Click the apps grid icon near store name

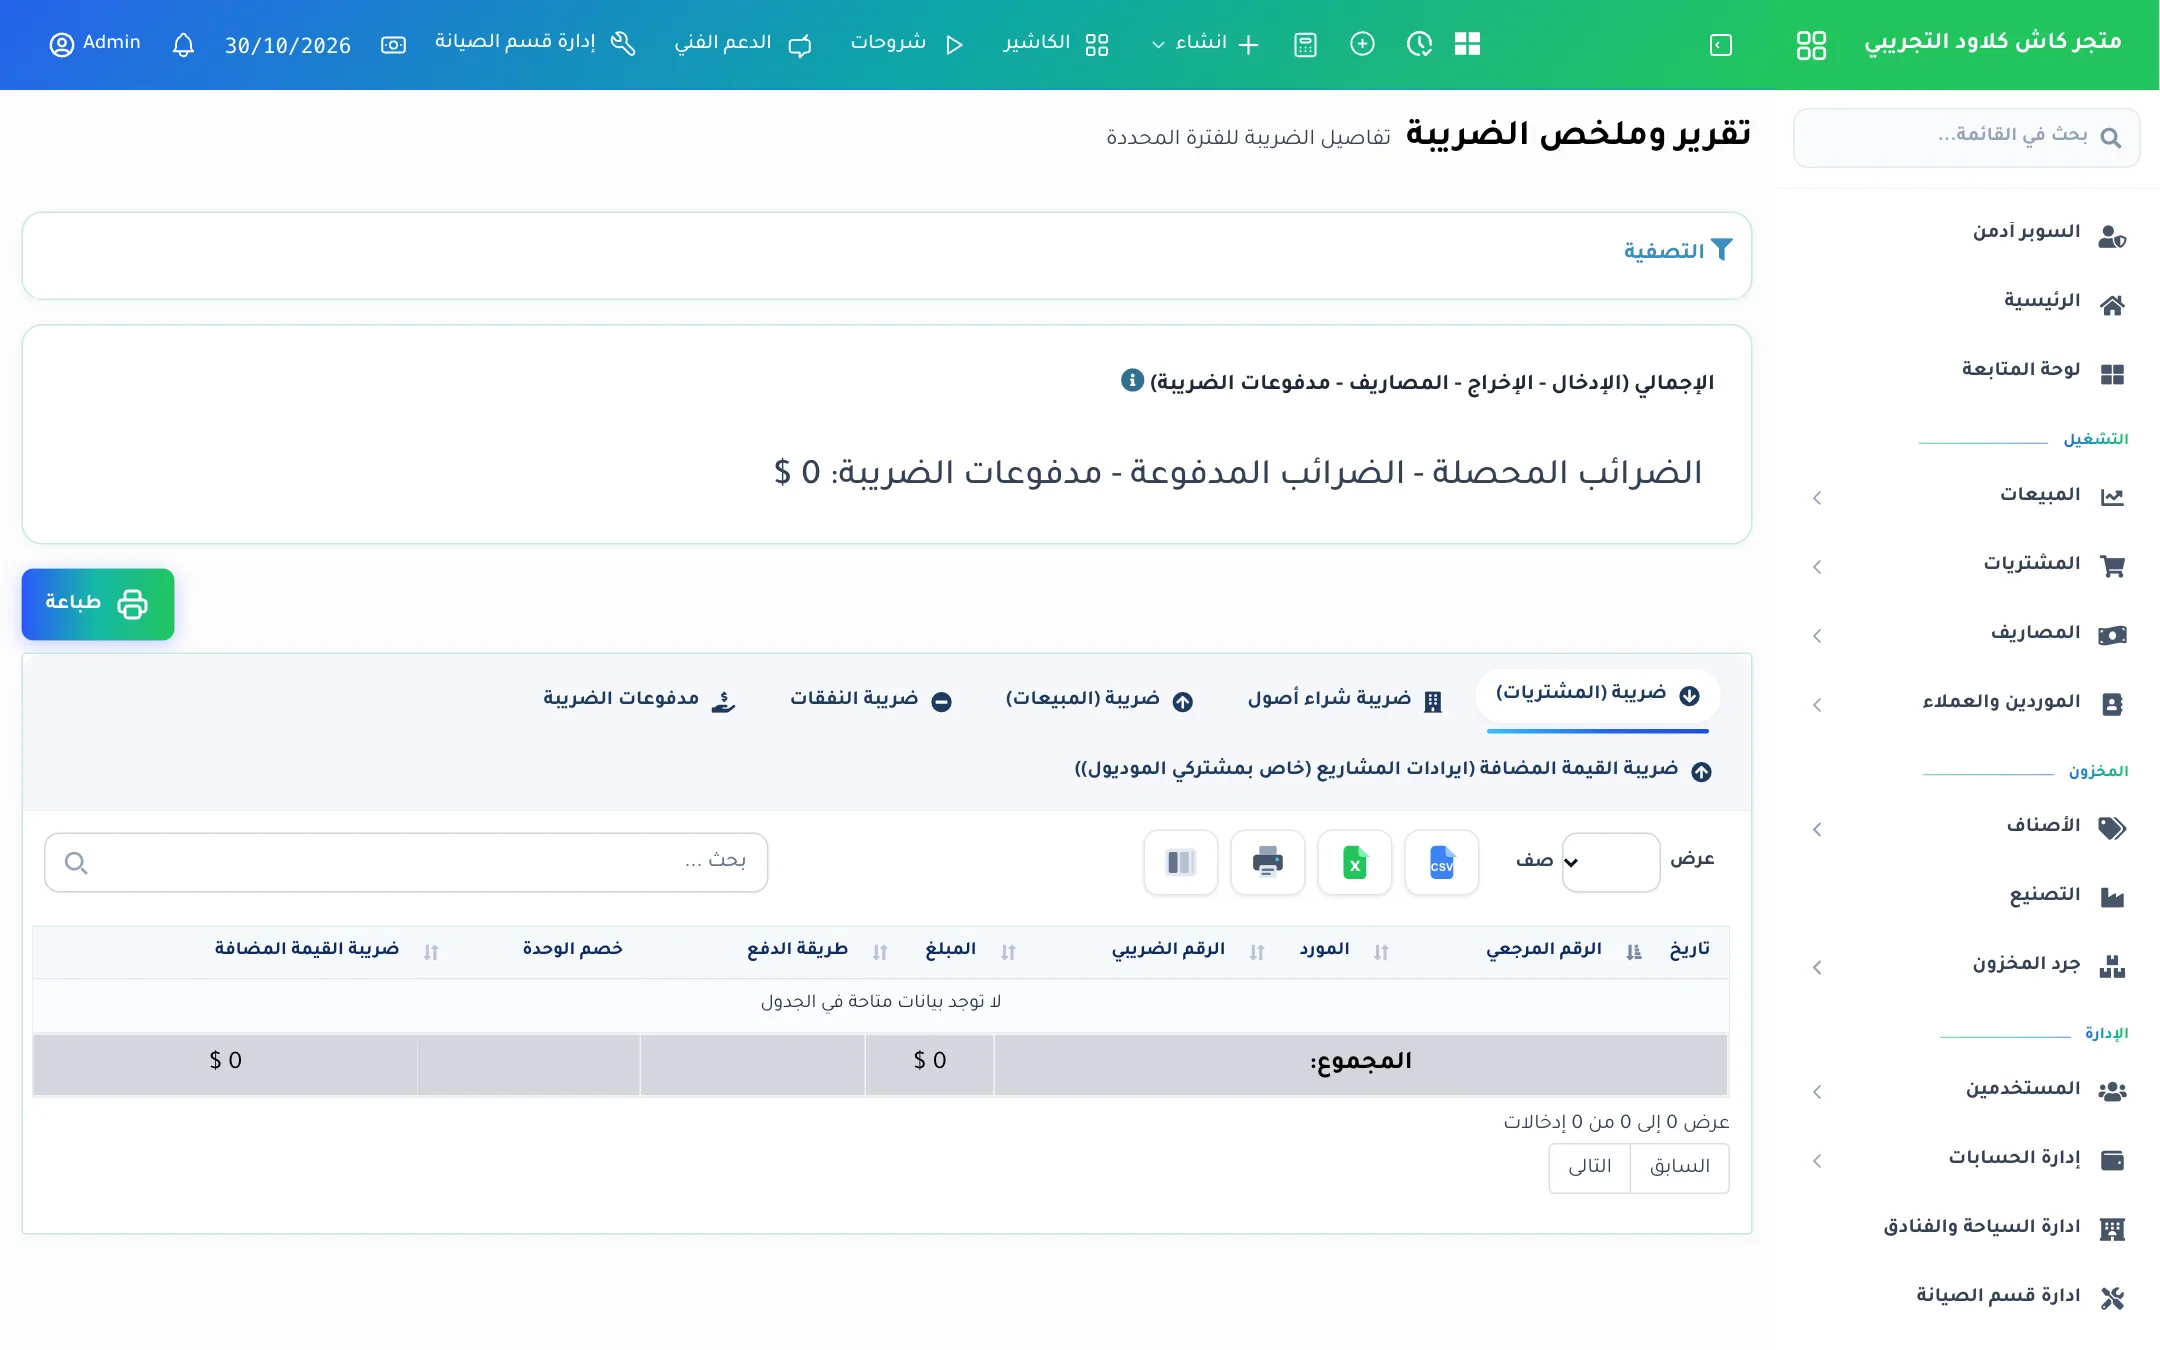point(1811,45)
